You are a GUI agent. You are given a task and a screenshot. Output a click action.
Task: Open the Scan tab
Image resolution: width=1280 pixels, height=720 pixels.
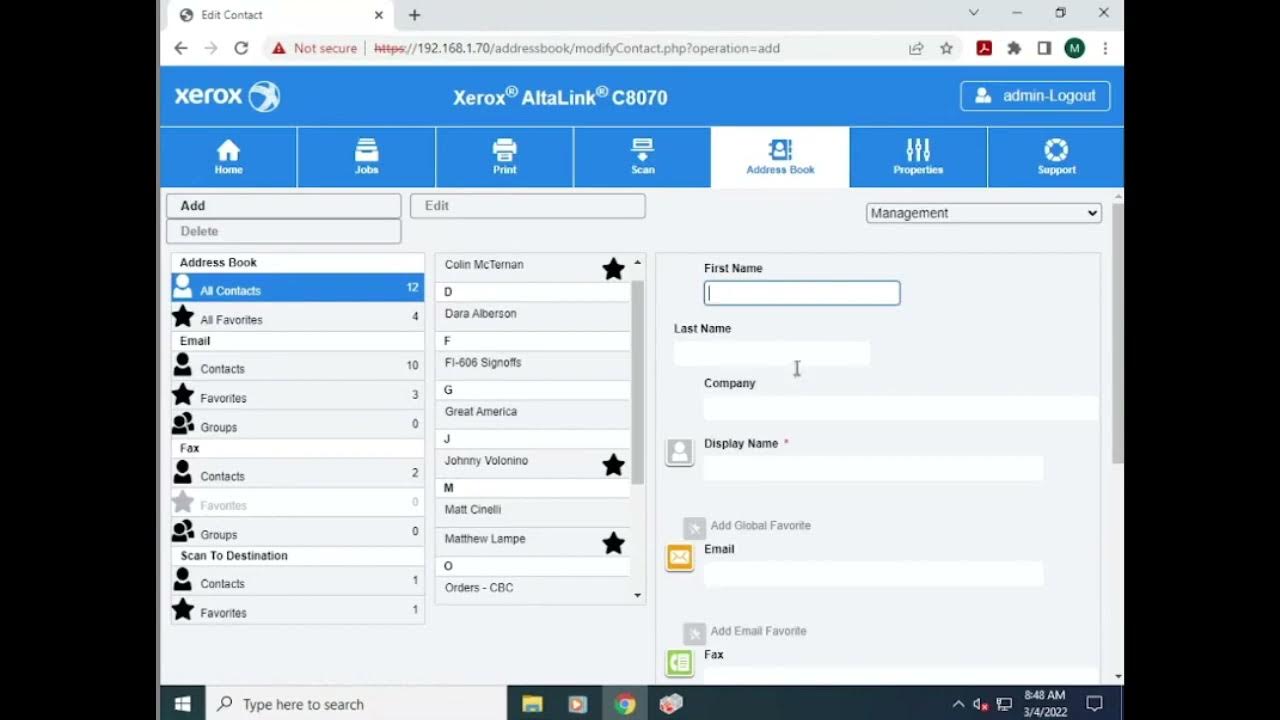642,157
